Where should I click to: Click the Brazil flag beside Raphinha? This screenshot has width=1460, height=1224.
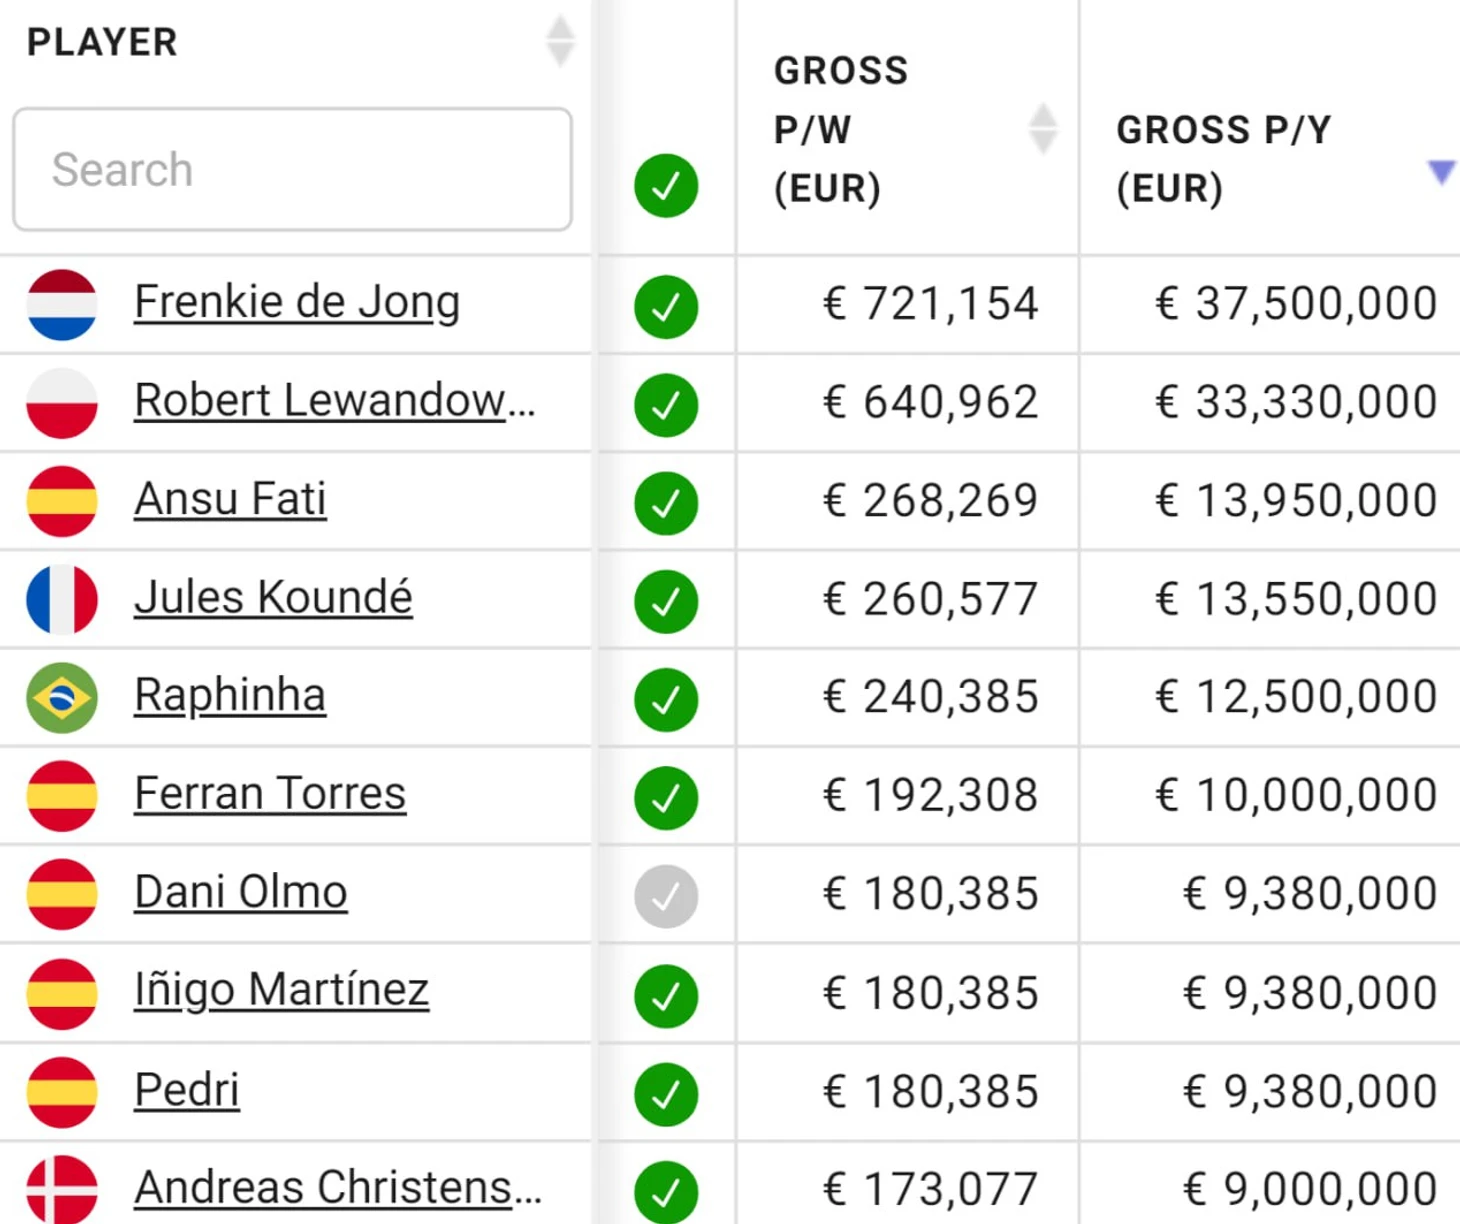(x=62, y=697)
